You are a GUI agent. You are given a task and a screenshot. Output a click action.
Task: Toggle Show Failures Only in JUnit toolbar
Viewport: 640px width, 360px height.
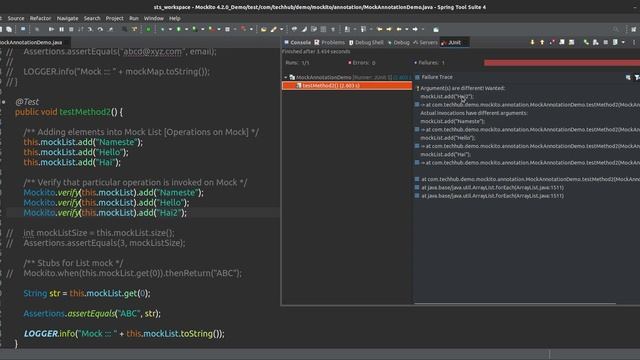(552, 42)
